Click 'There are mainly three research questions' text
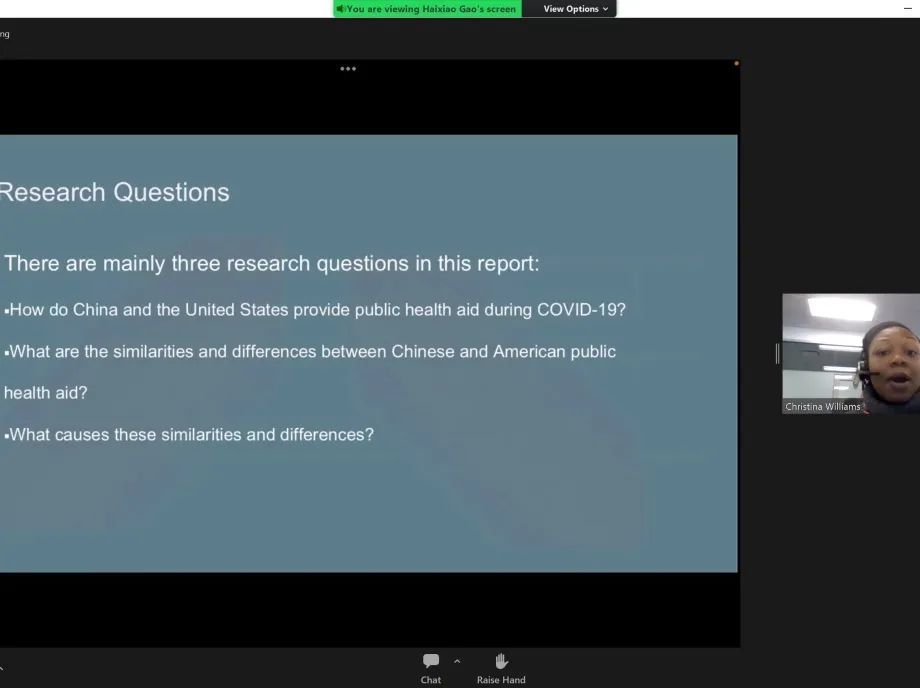 click(272, 263)
